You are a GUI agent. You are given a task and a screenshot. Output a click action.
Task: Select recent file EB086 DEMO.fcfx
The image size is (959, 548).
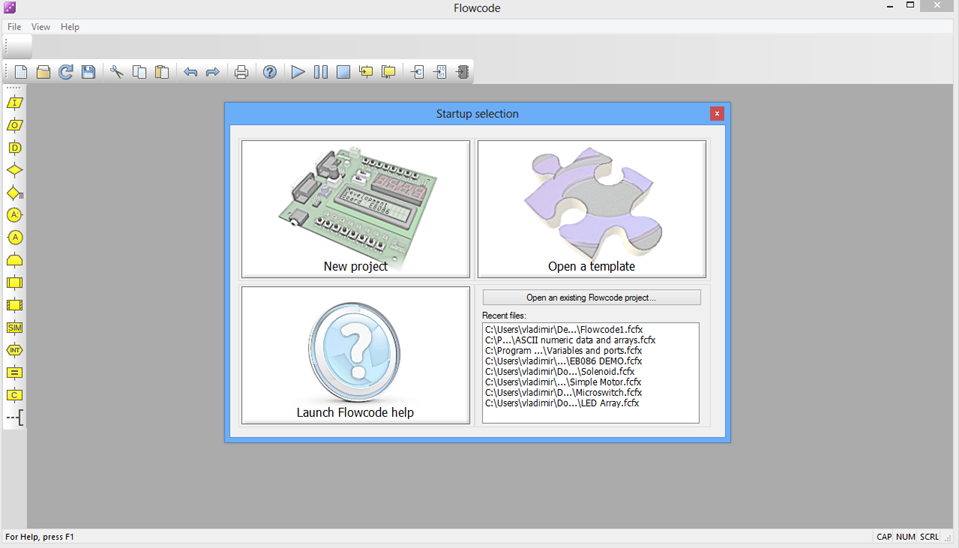click(x=563, y=361)
